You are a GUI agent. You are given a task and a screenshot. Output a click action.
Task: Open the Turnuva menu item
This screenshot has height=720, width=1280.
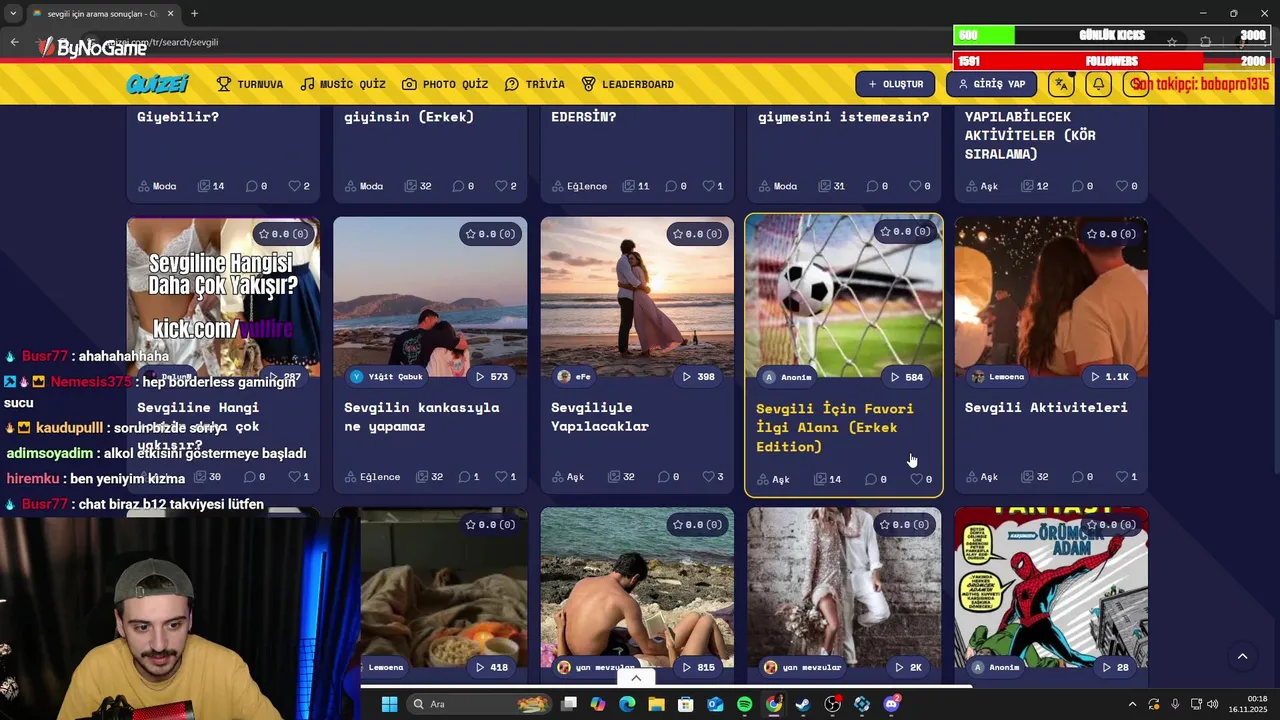(x=250, y=84)
